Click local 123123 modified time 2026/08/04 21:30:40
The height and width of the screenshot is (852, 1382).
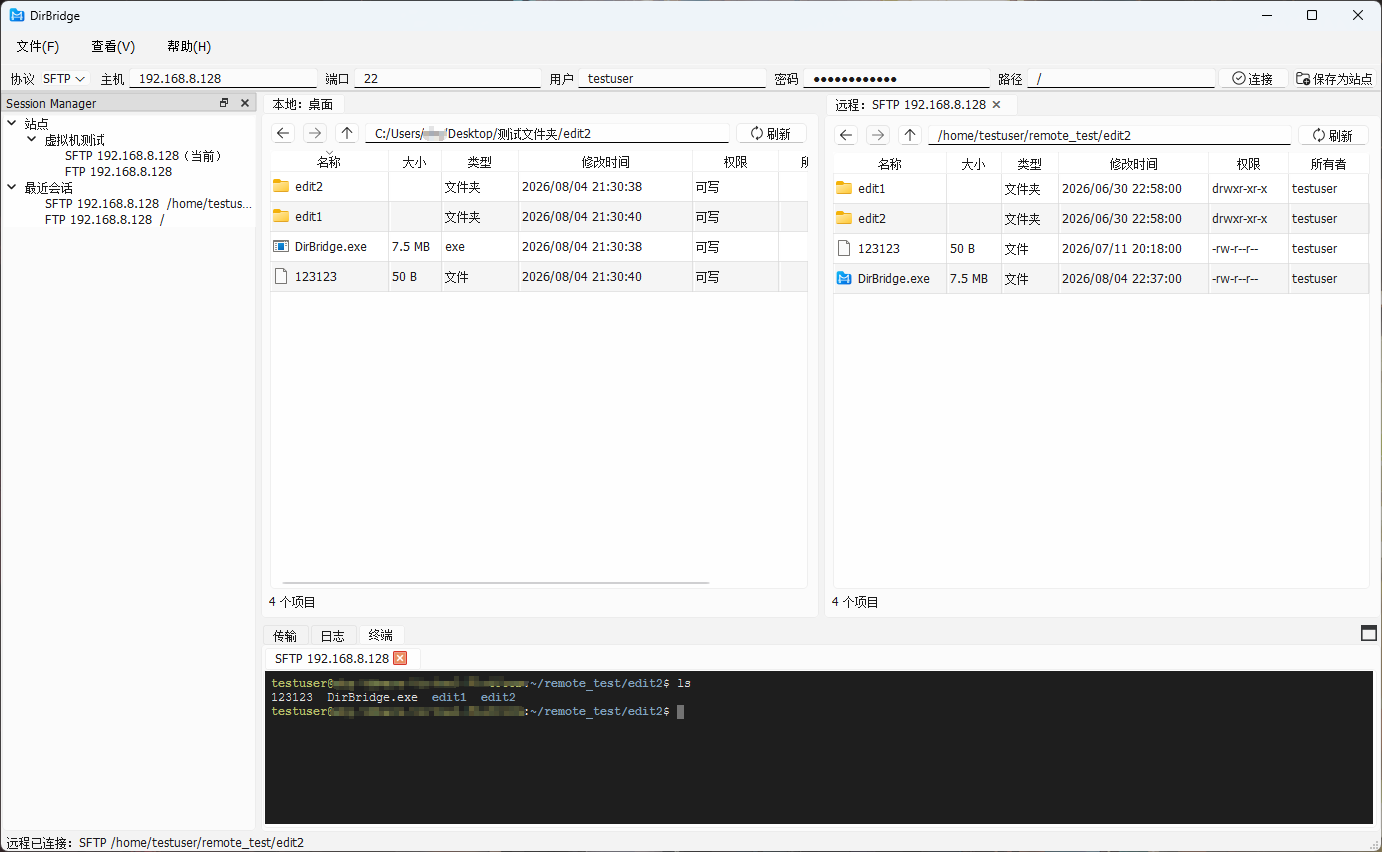pyautogui.click(x=582, y=276)
